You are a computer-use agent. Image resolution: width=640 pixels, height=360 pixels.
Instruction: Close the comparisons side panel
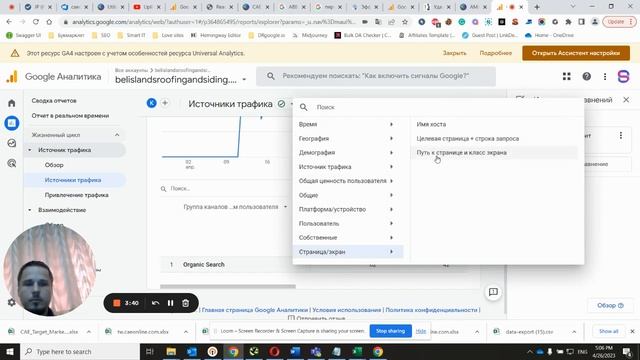click(x=626, y=100)
